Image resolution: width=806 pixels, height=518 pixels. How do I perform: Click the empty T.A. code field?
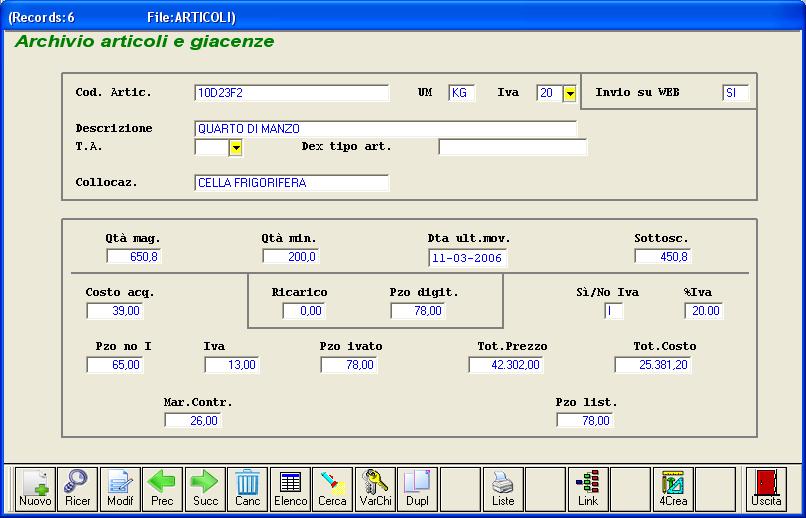[x=212, y=147]
